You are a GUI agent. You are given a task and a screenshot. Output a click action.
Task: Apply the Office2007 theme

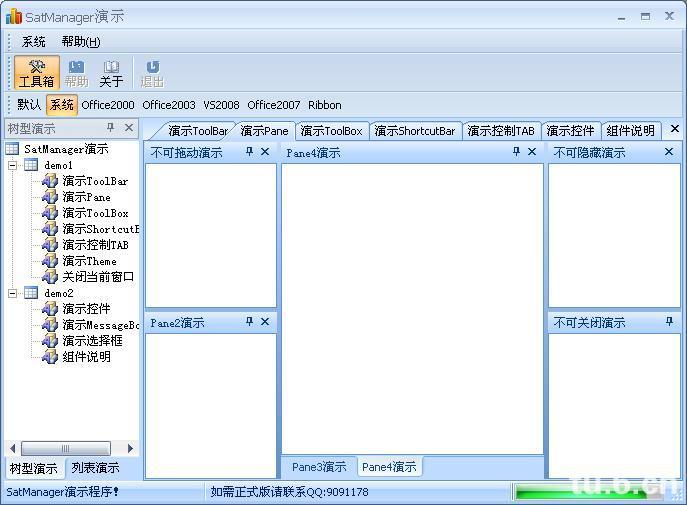(273, 105)
